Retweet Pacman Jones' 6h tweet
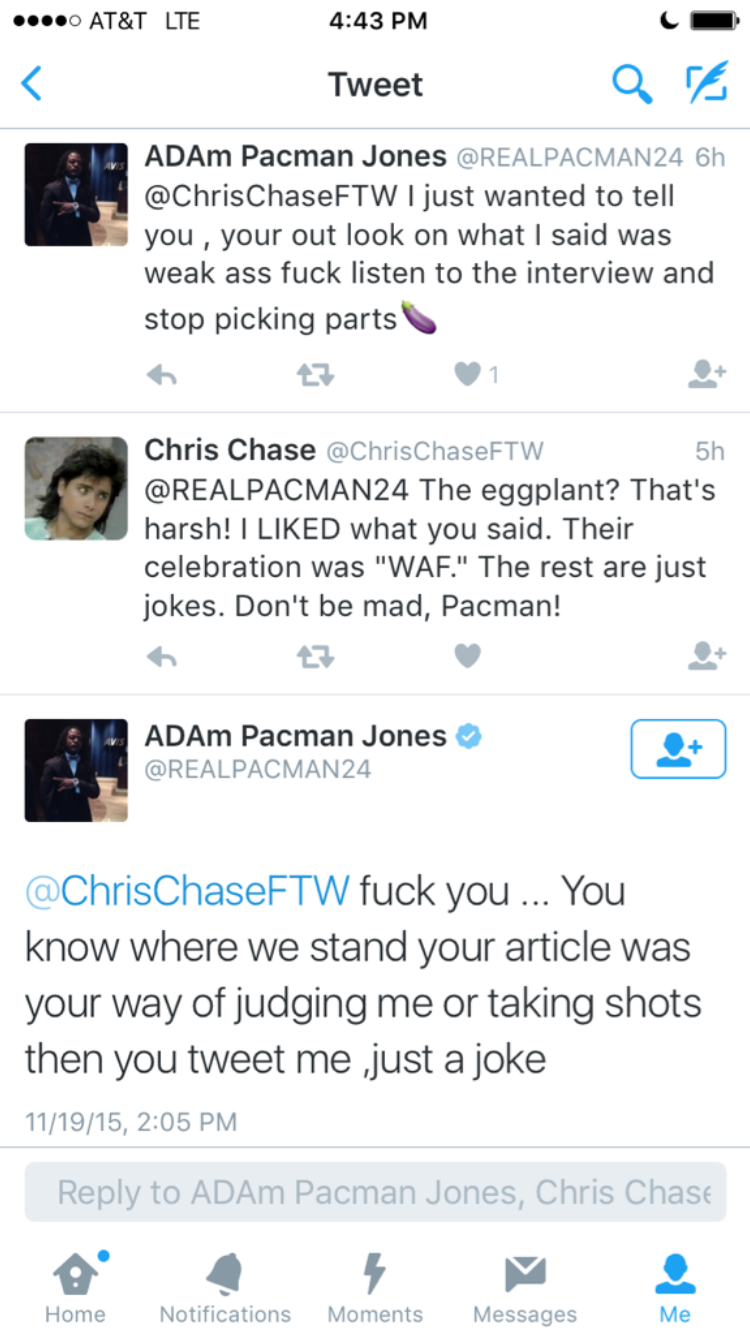Viewport: 750px width, 1334px height. pyautogui.click(x=315, y=375)
